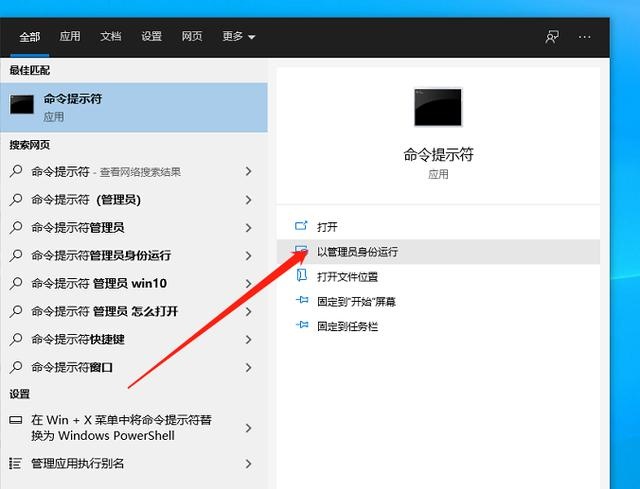Open the 文档 tab
Screen dimensions: 640x489
tap(111, 36)
